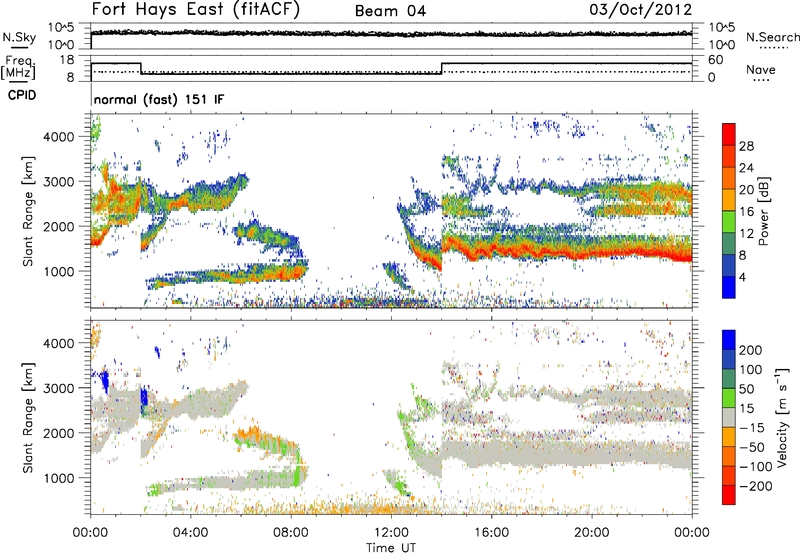Click the '200' tick on the velocity scale
This screenshot has height=554, width=800.
[750, 350]
